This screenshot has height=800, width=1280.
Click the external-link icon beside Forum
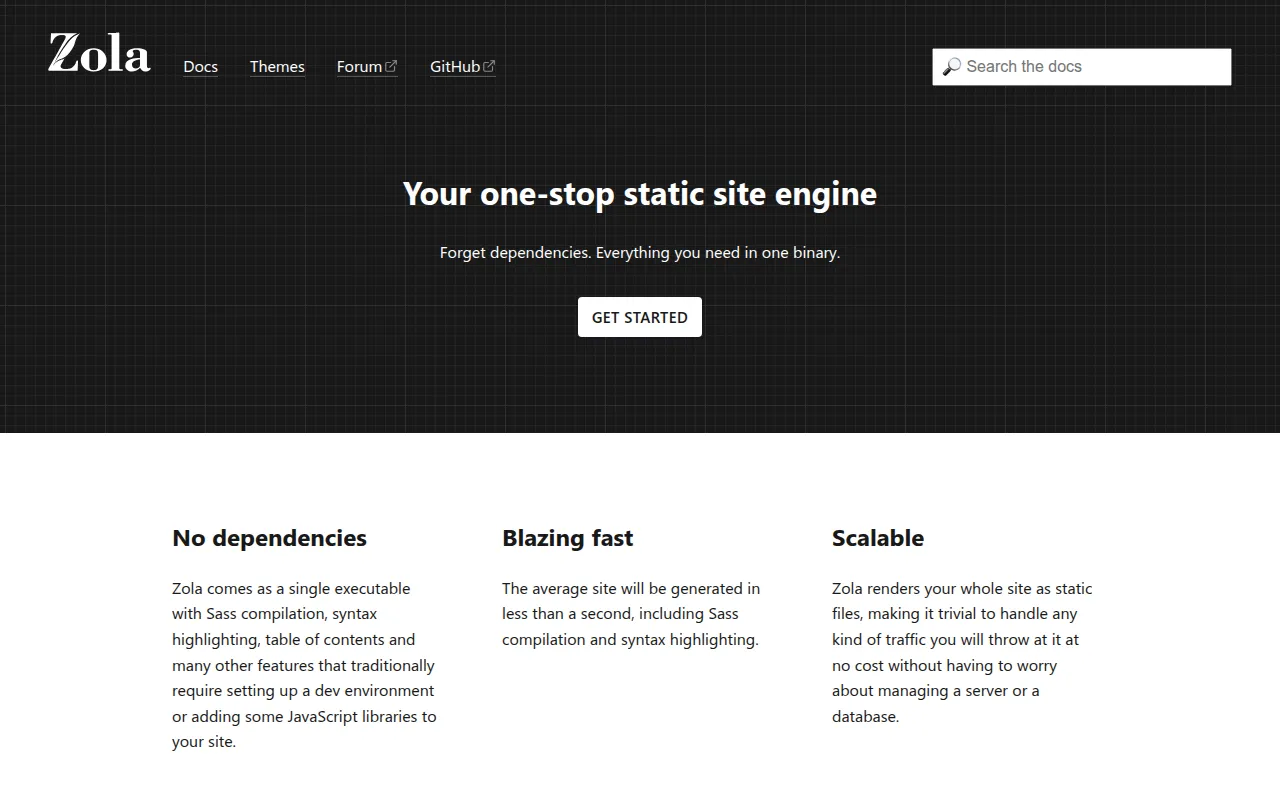click(x=391, y=66)
